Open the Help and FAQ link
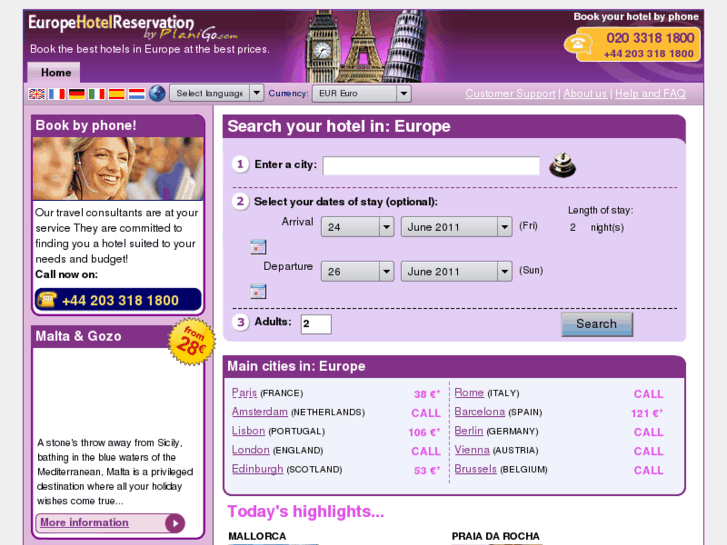The width and height of the screenshot is (727, 545). [x=650, y=93]
